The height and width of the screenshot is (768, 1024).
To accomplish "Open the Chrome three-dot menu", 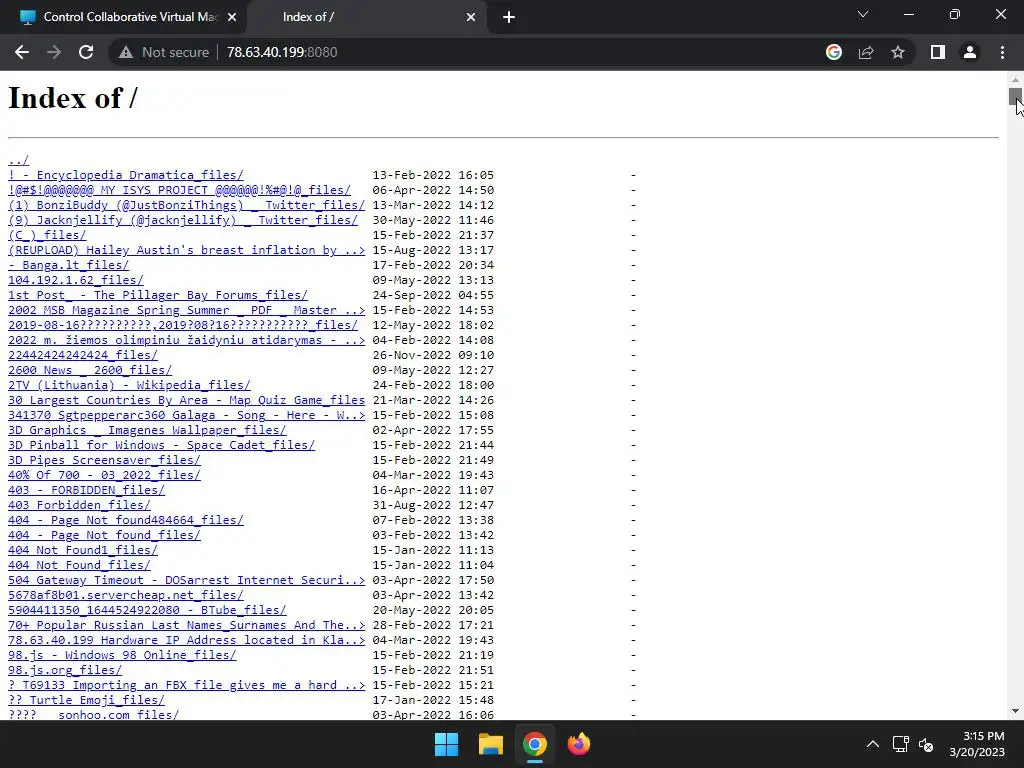I will point(1002,52).
